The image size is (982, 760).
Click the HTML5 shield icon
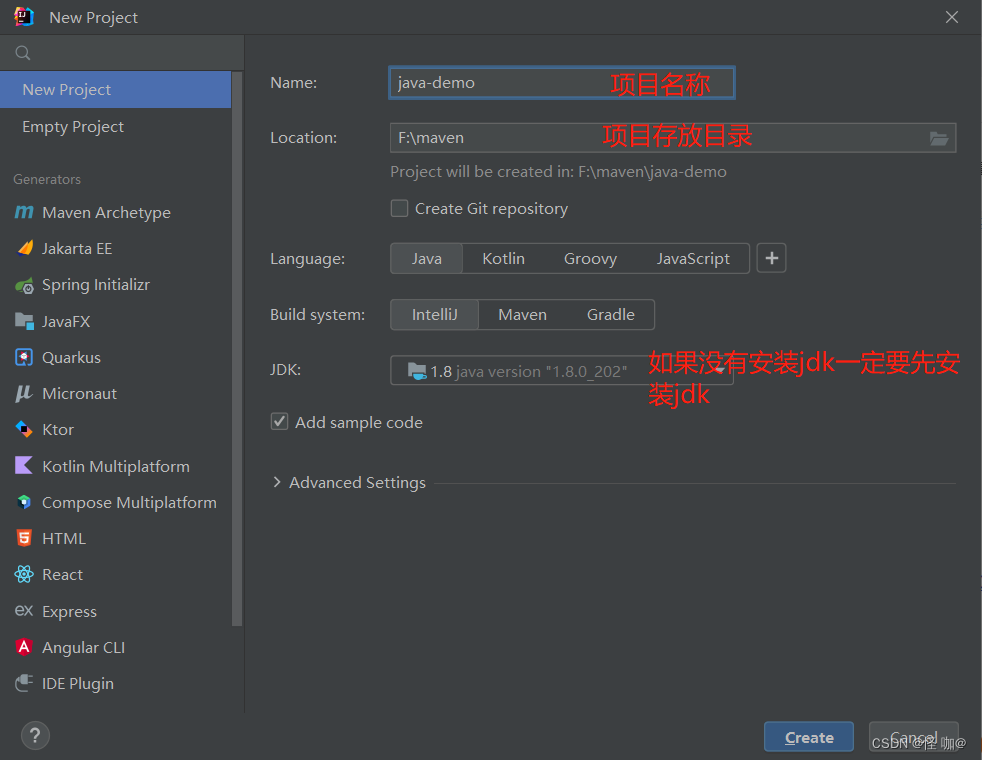coord(24,538)
